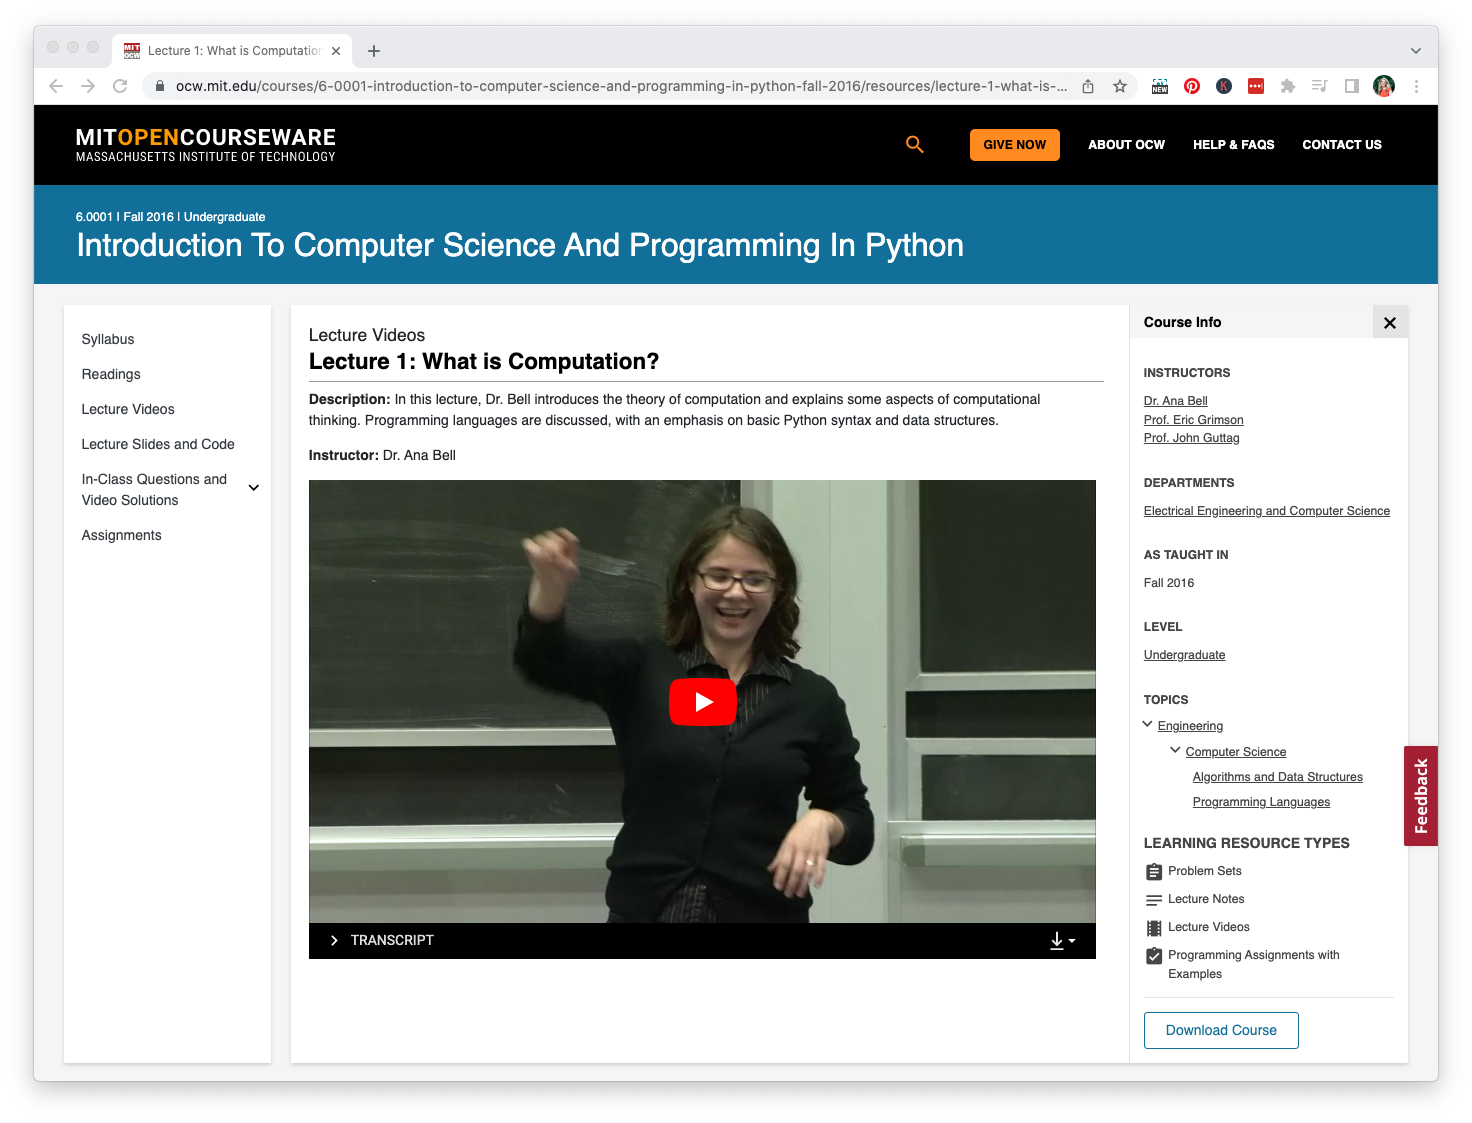Close the Lecture 1 tab
Viewport: 1472px width, 1123px height.
coord(336,51)
